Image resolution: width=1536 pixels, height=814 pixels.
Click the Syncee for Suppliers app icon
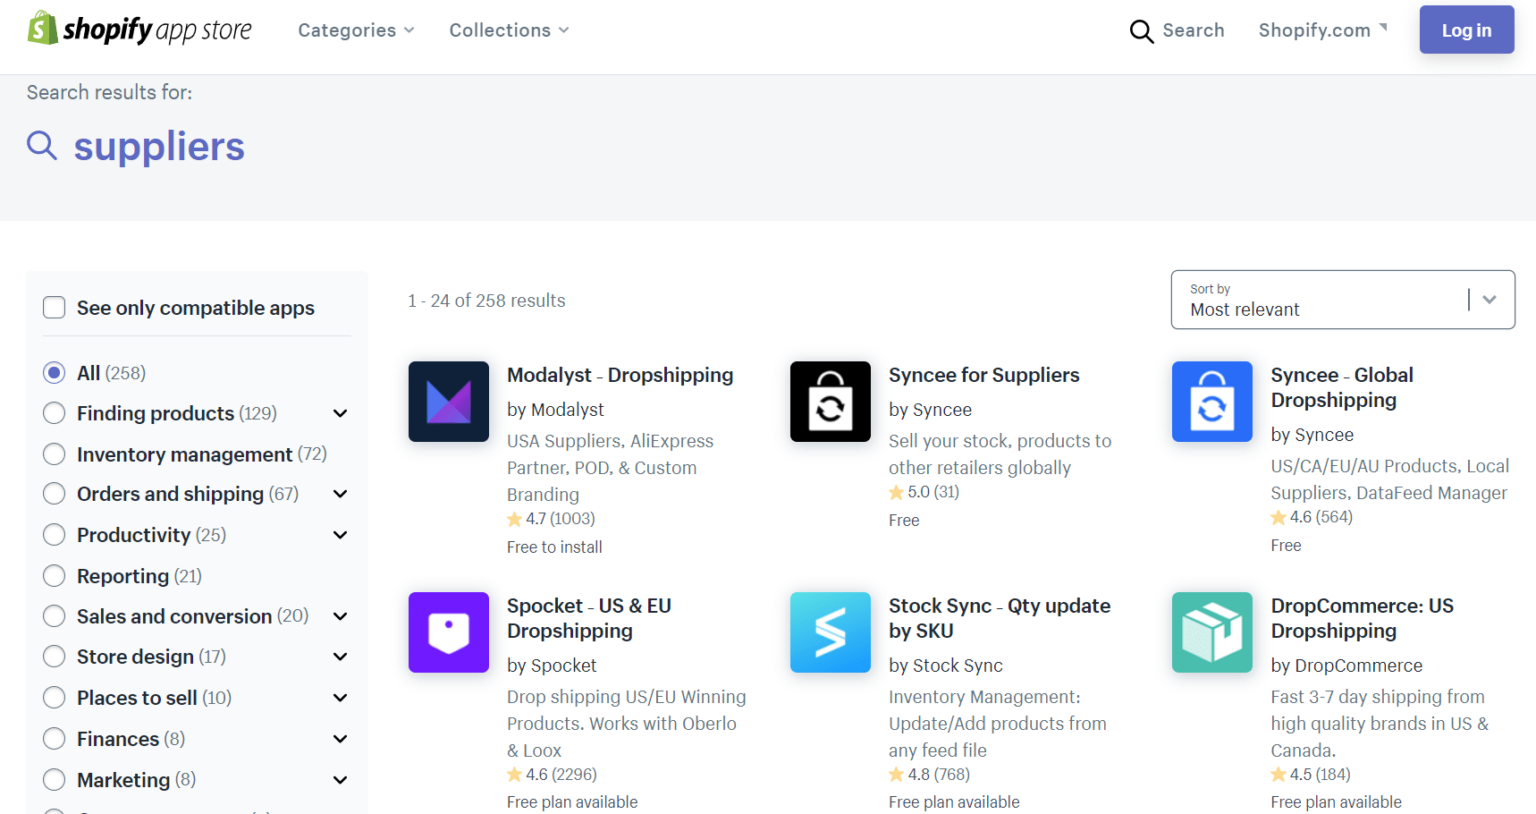click(830, 401)
